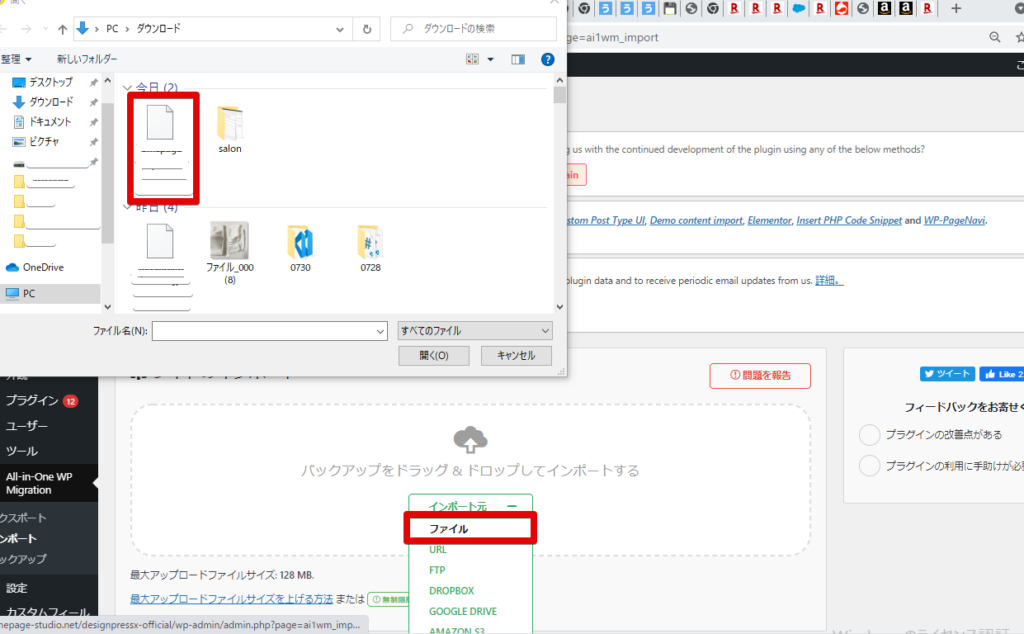The width and height of the screenshot is (1024, 634).
Task: Select the second feedback radio button
Action: click(869, 465)
